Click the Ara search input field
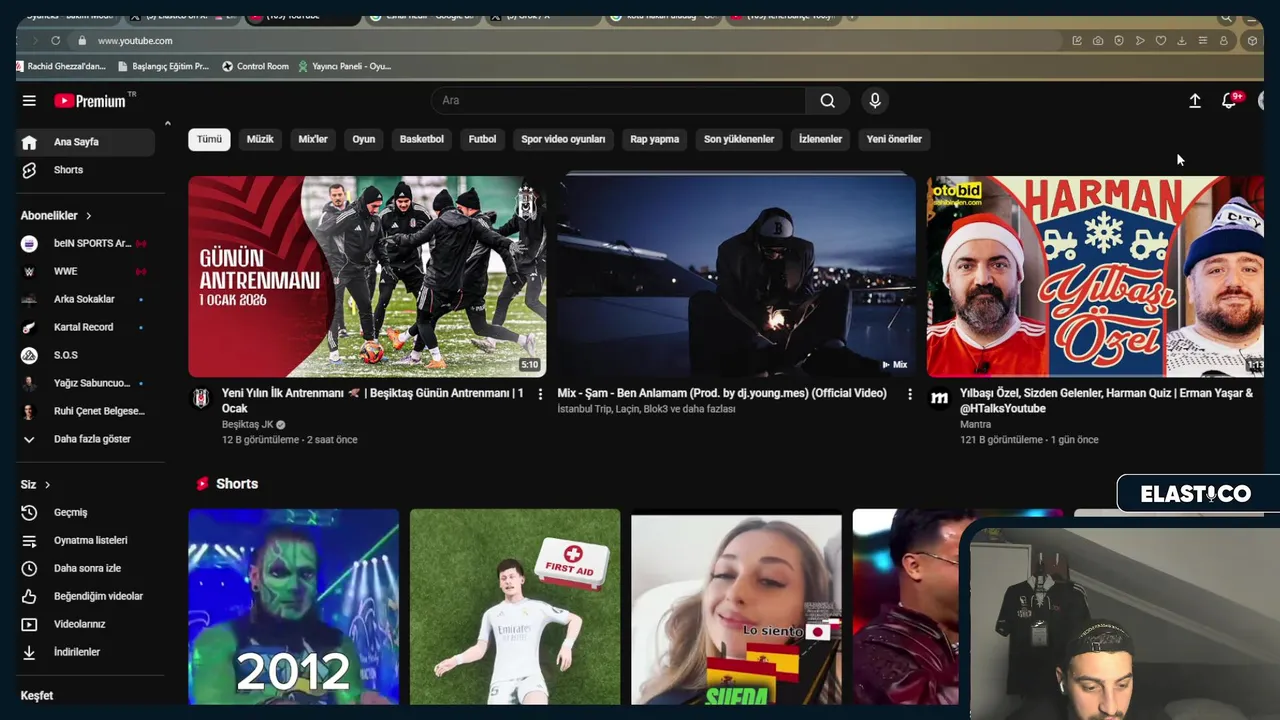Screen dimensions: 1280x720 pos(618,100)
